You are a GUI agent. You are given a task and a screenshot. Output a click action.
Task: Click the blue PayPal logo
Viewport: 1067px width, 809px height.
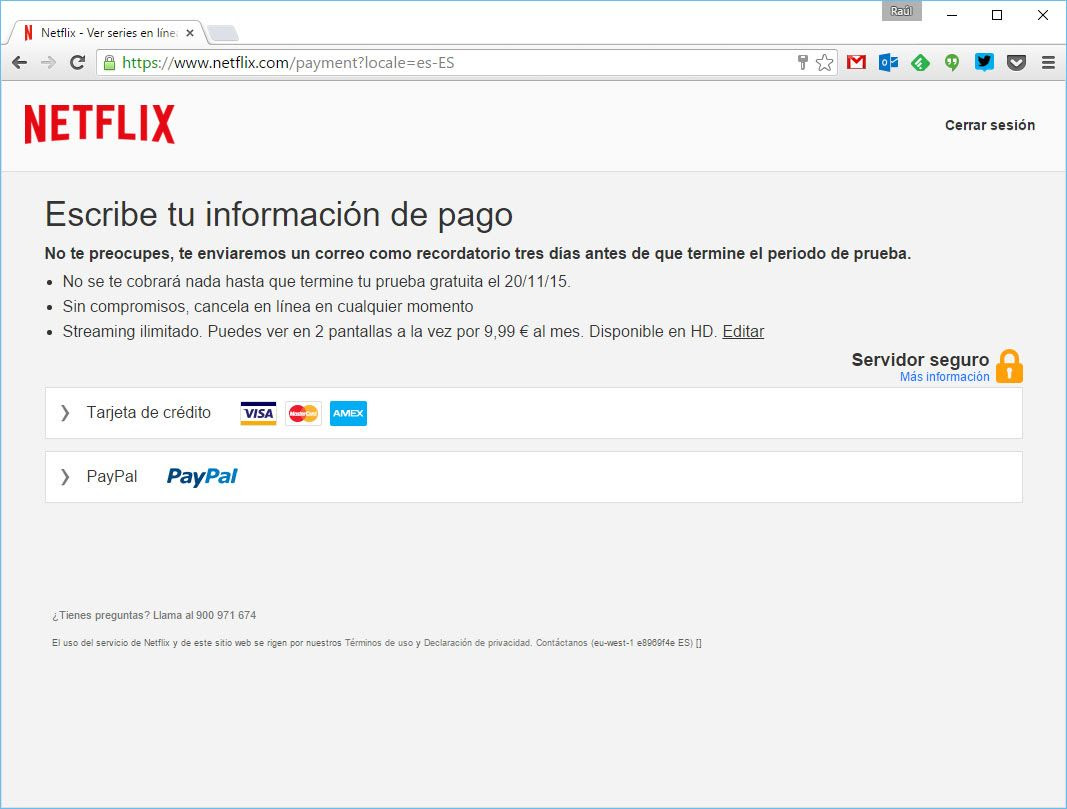[202, 476]
